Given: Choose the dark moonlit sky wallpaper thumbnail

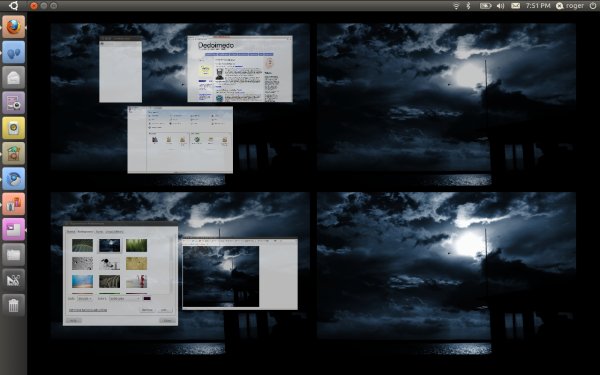Looking at the screenshot, I should tap(109, 245).
